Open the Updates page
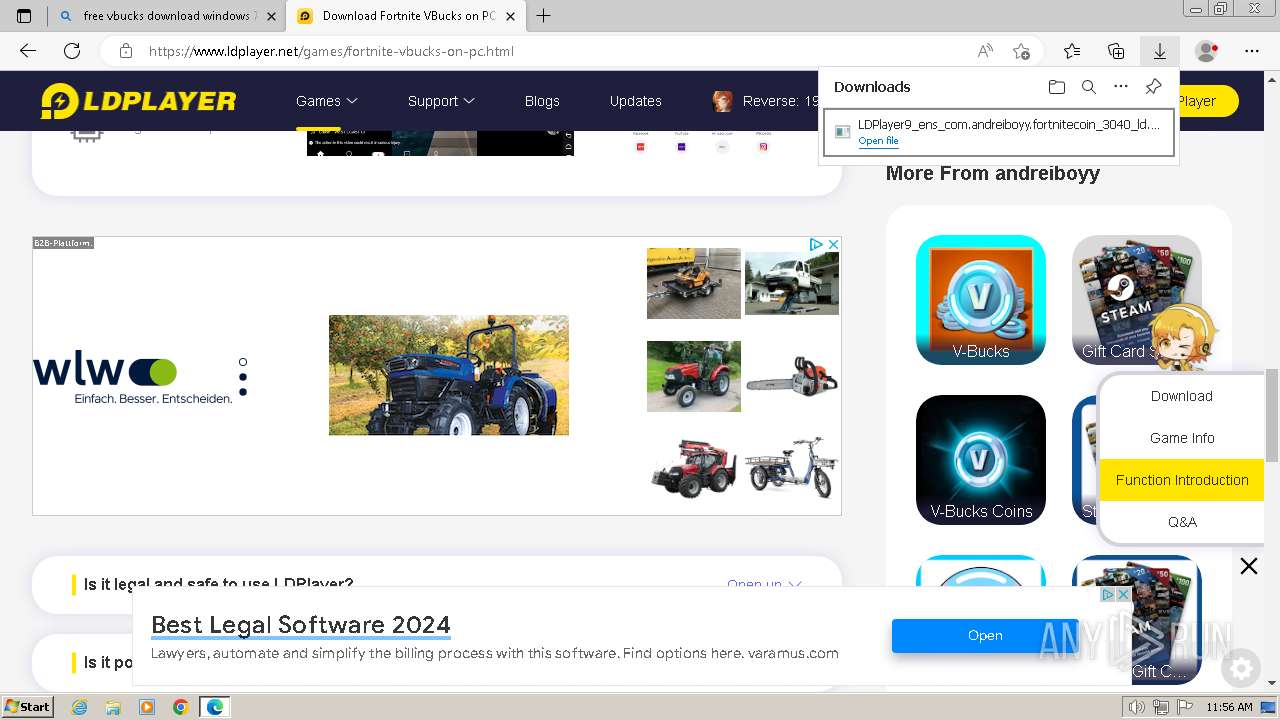 636,101
